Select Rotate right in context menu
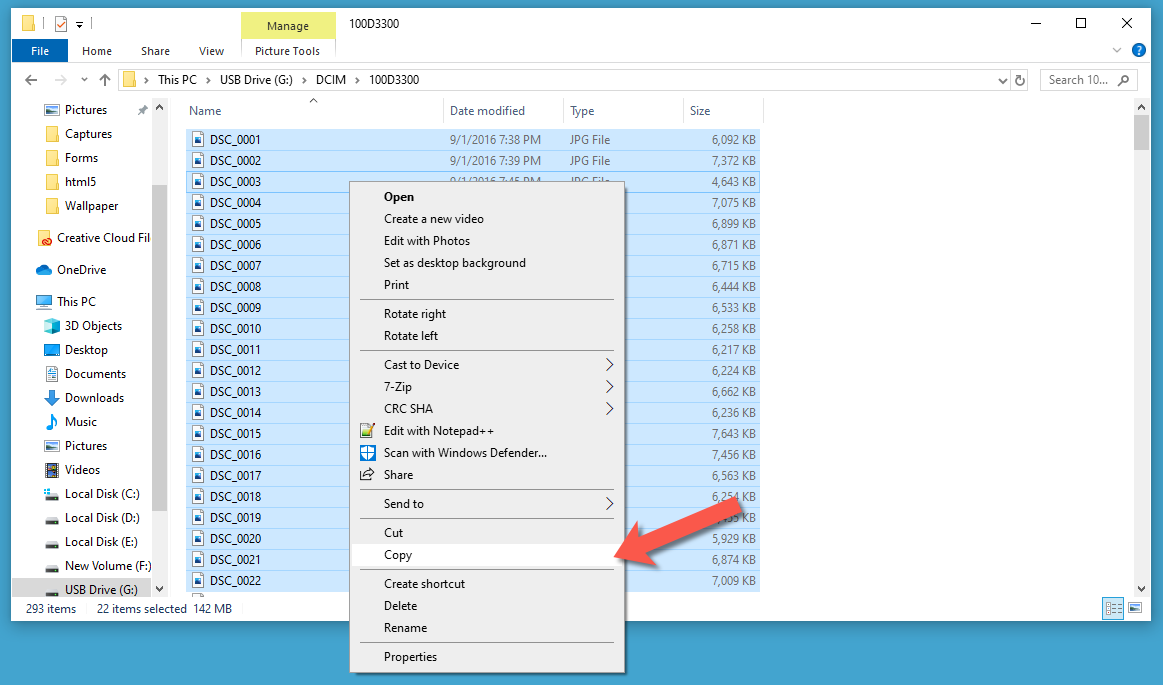Screen dimensions: 1163x685 (x=415, y=314)
